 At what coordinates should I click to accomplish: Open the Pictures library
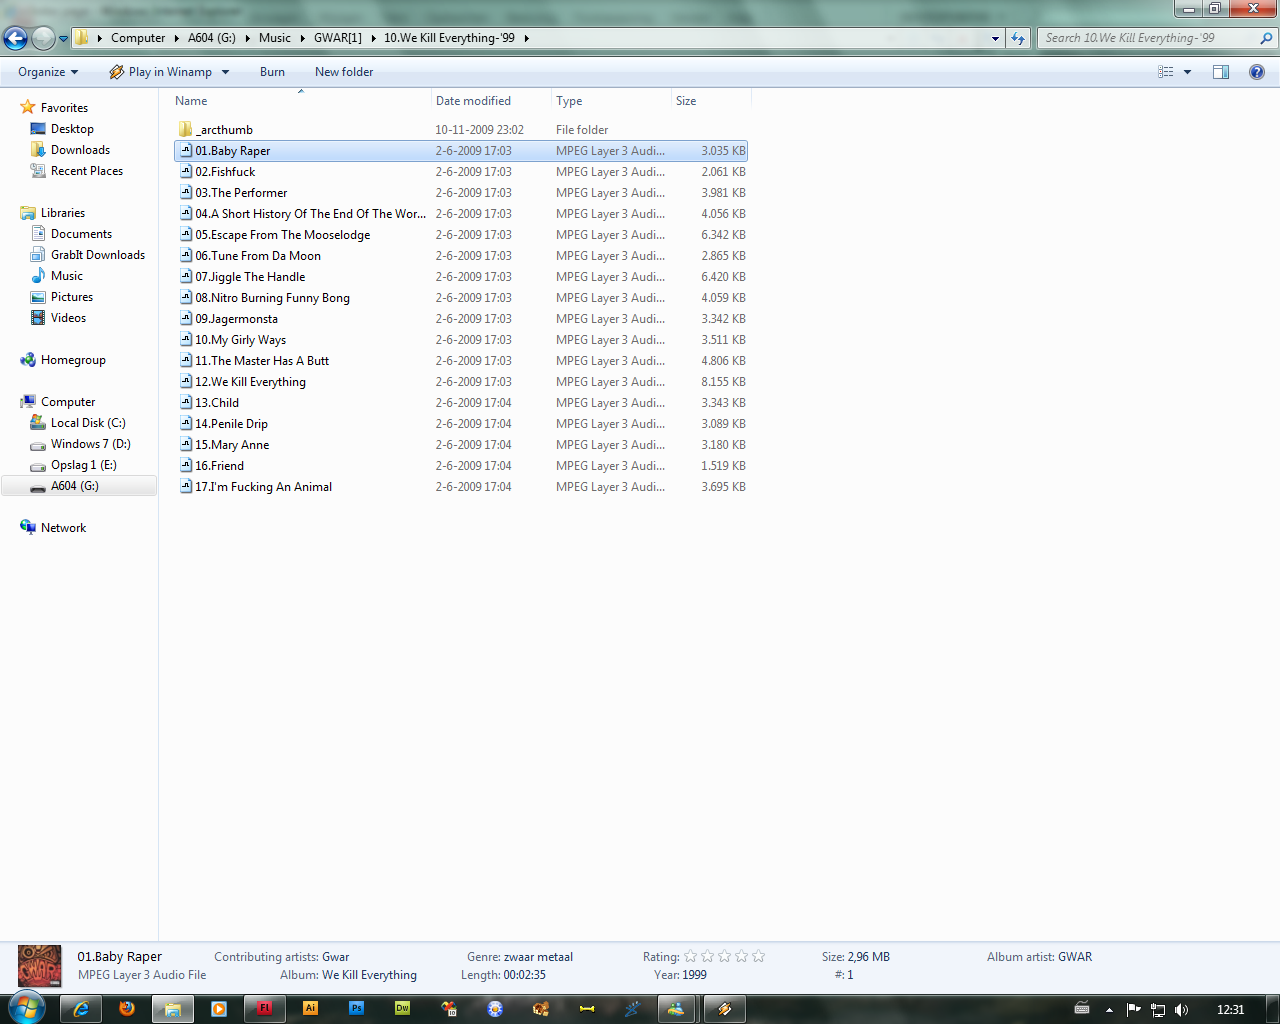(72, 297)
